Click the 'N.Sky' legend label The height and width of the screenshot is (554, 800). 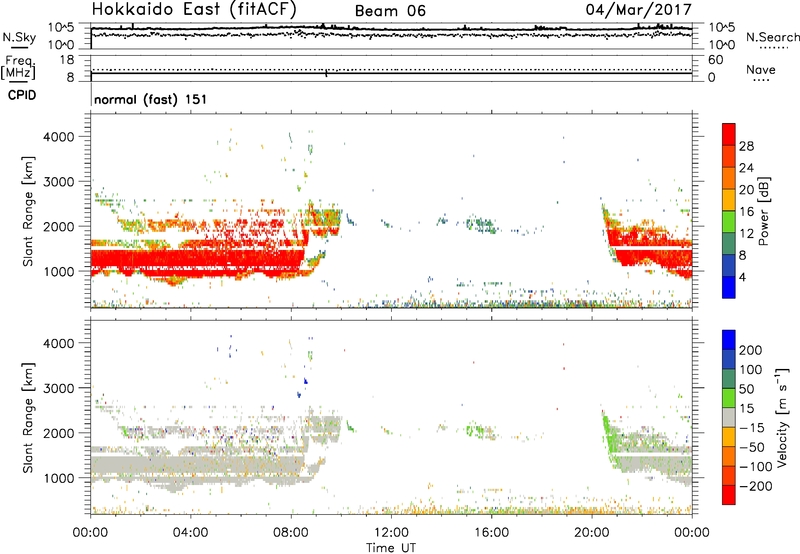click(19, 37)
